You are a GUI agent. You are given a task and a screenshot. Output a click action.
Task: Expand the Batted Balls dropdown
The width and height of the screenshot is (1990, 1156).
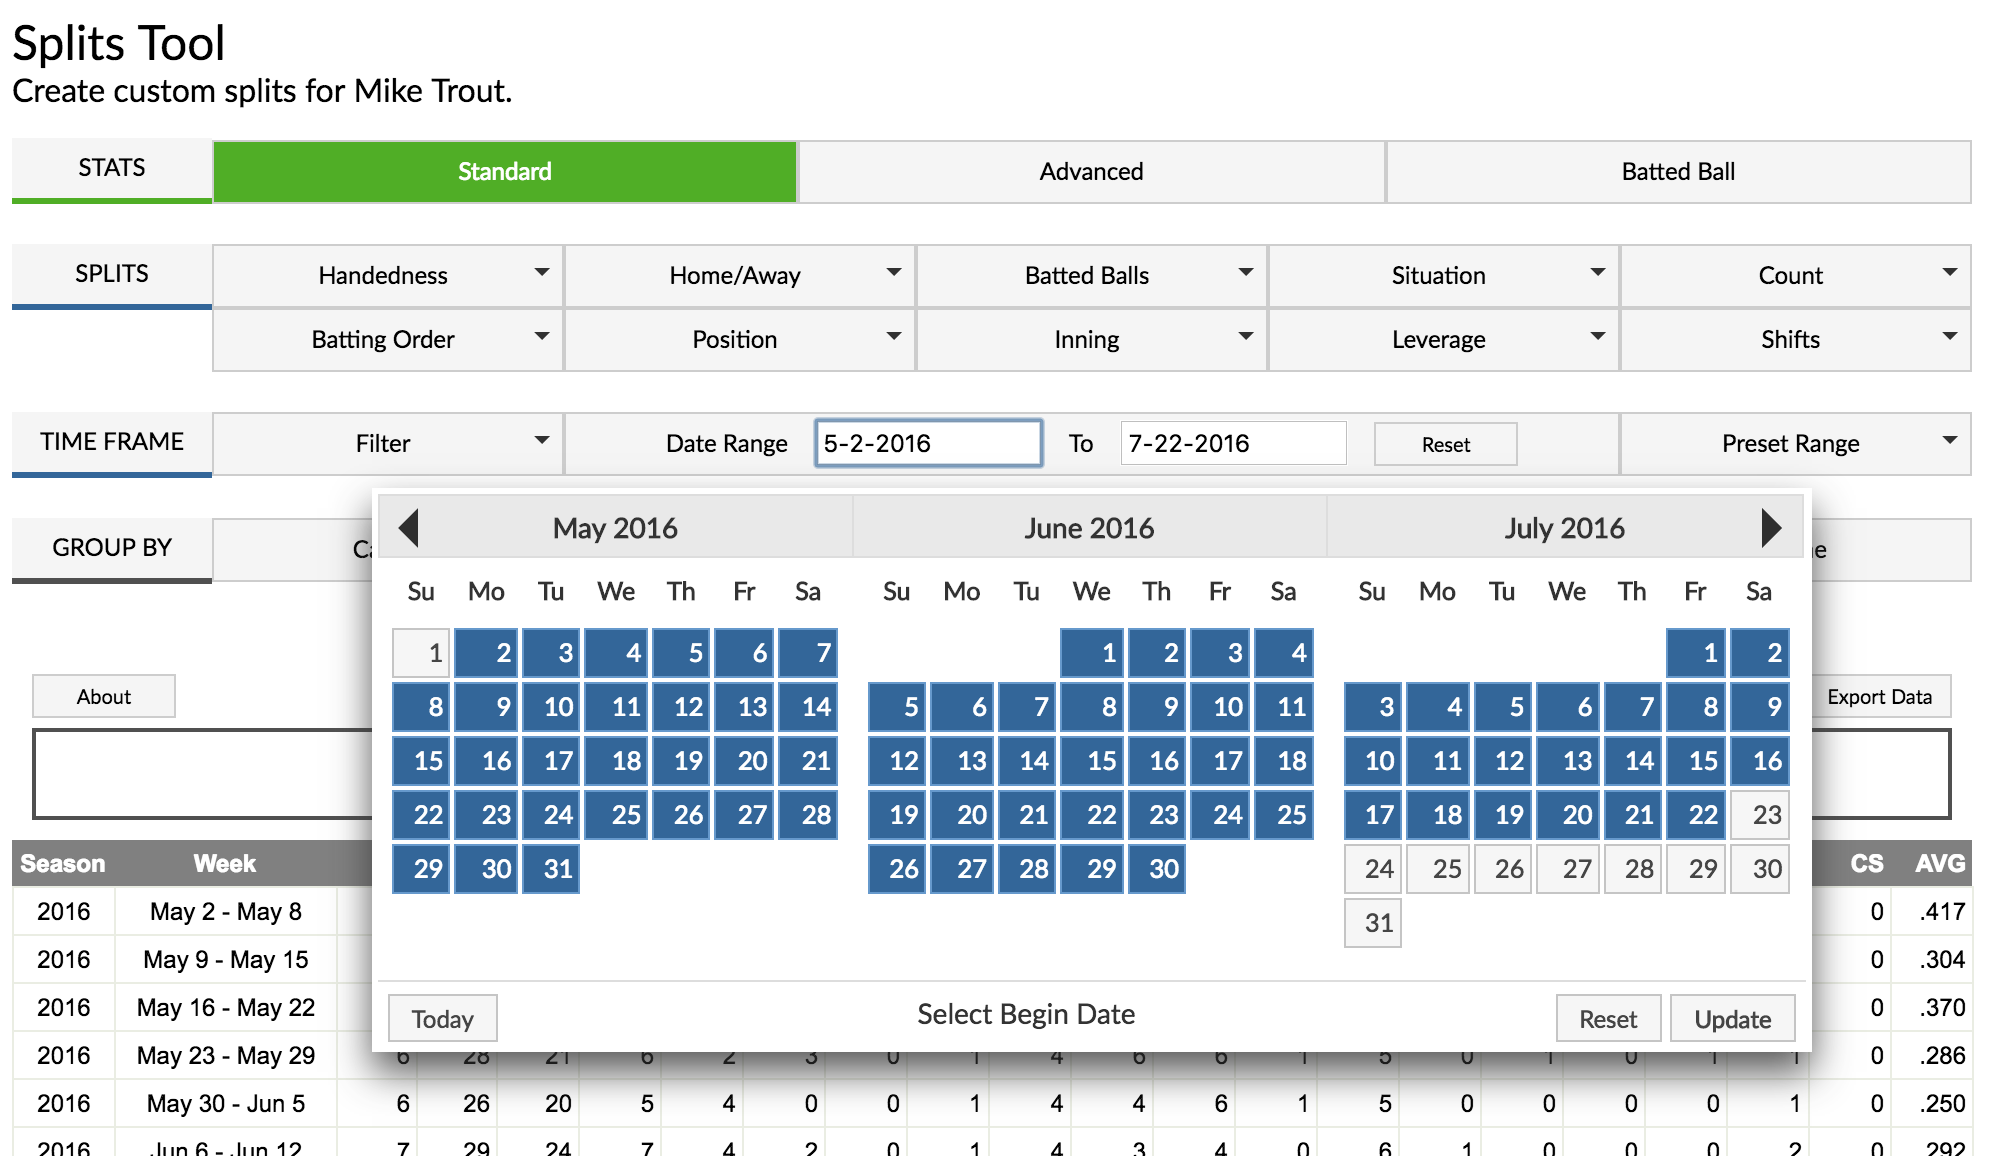pos(1087,275)
